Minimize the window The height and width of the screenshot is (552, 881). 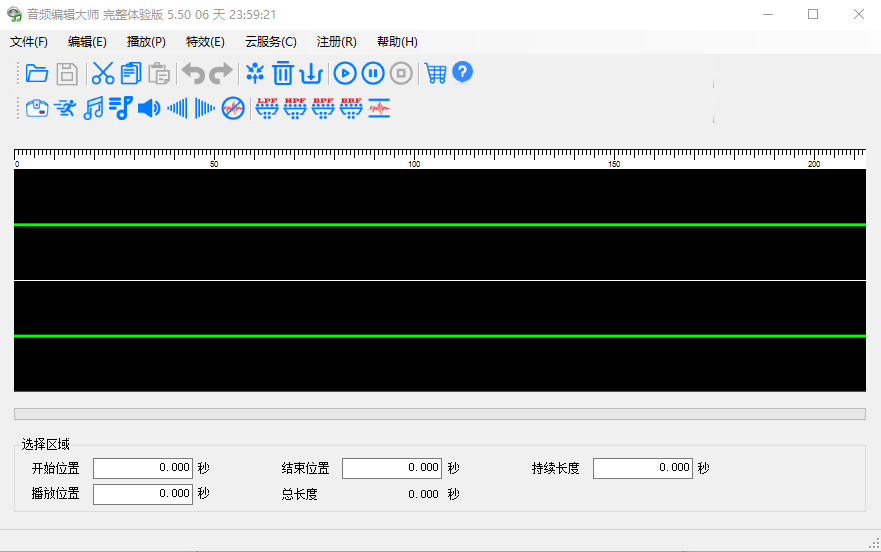click(x=768, y=14)
